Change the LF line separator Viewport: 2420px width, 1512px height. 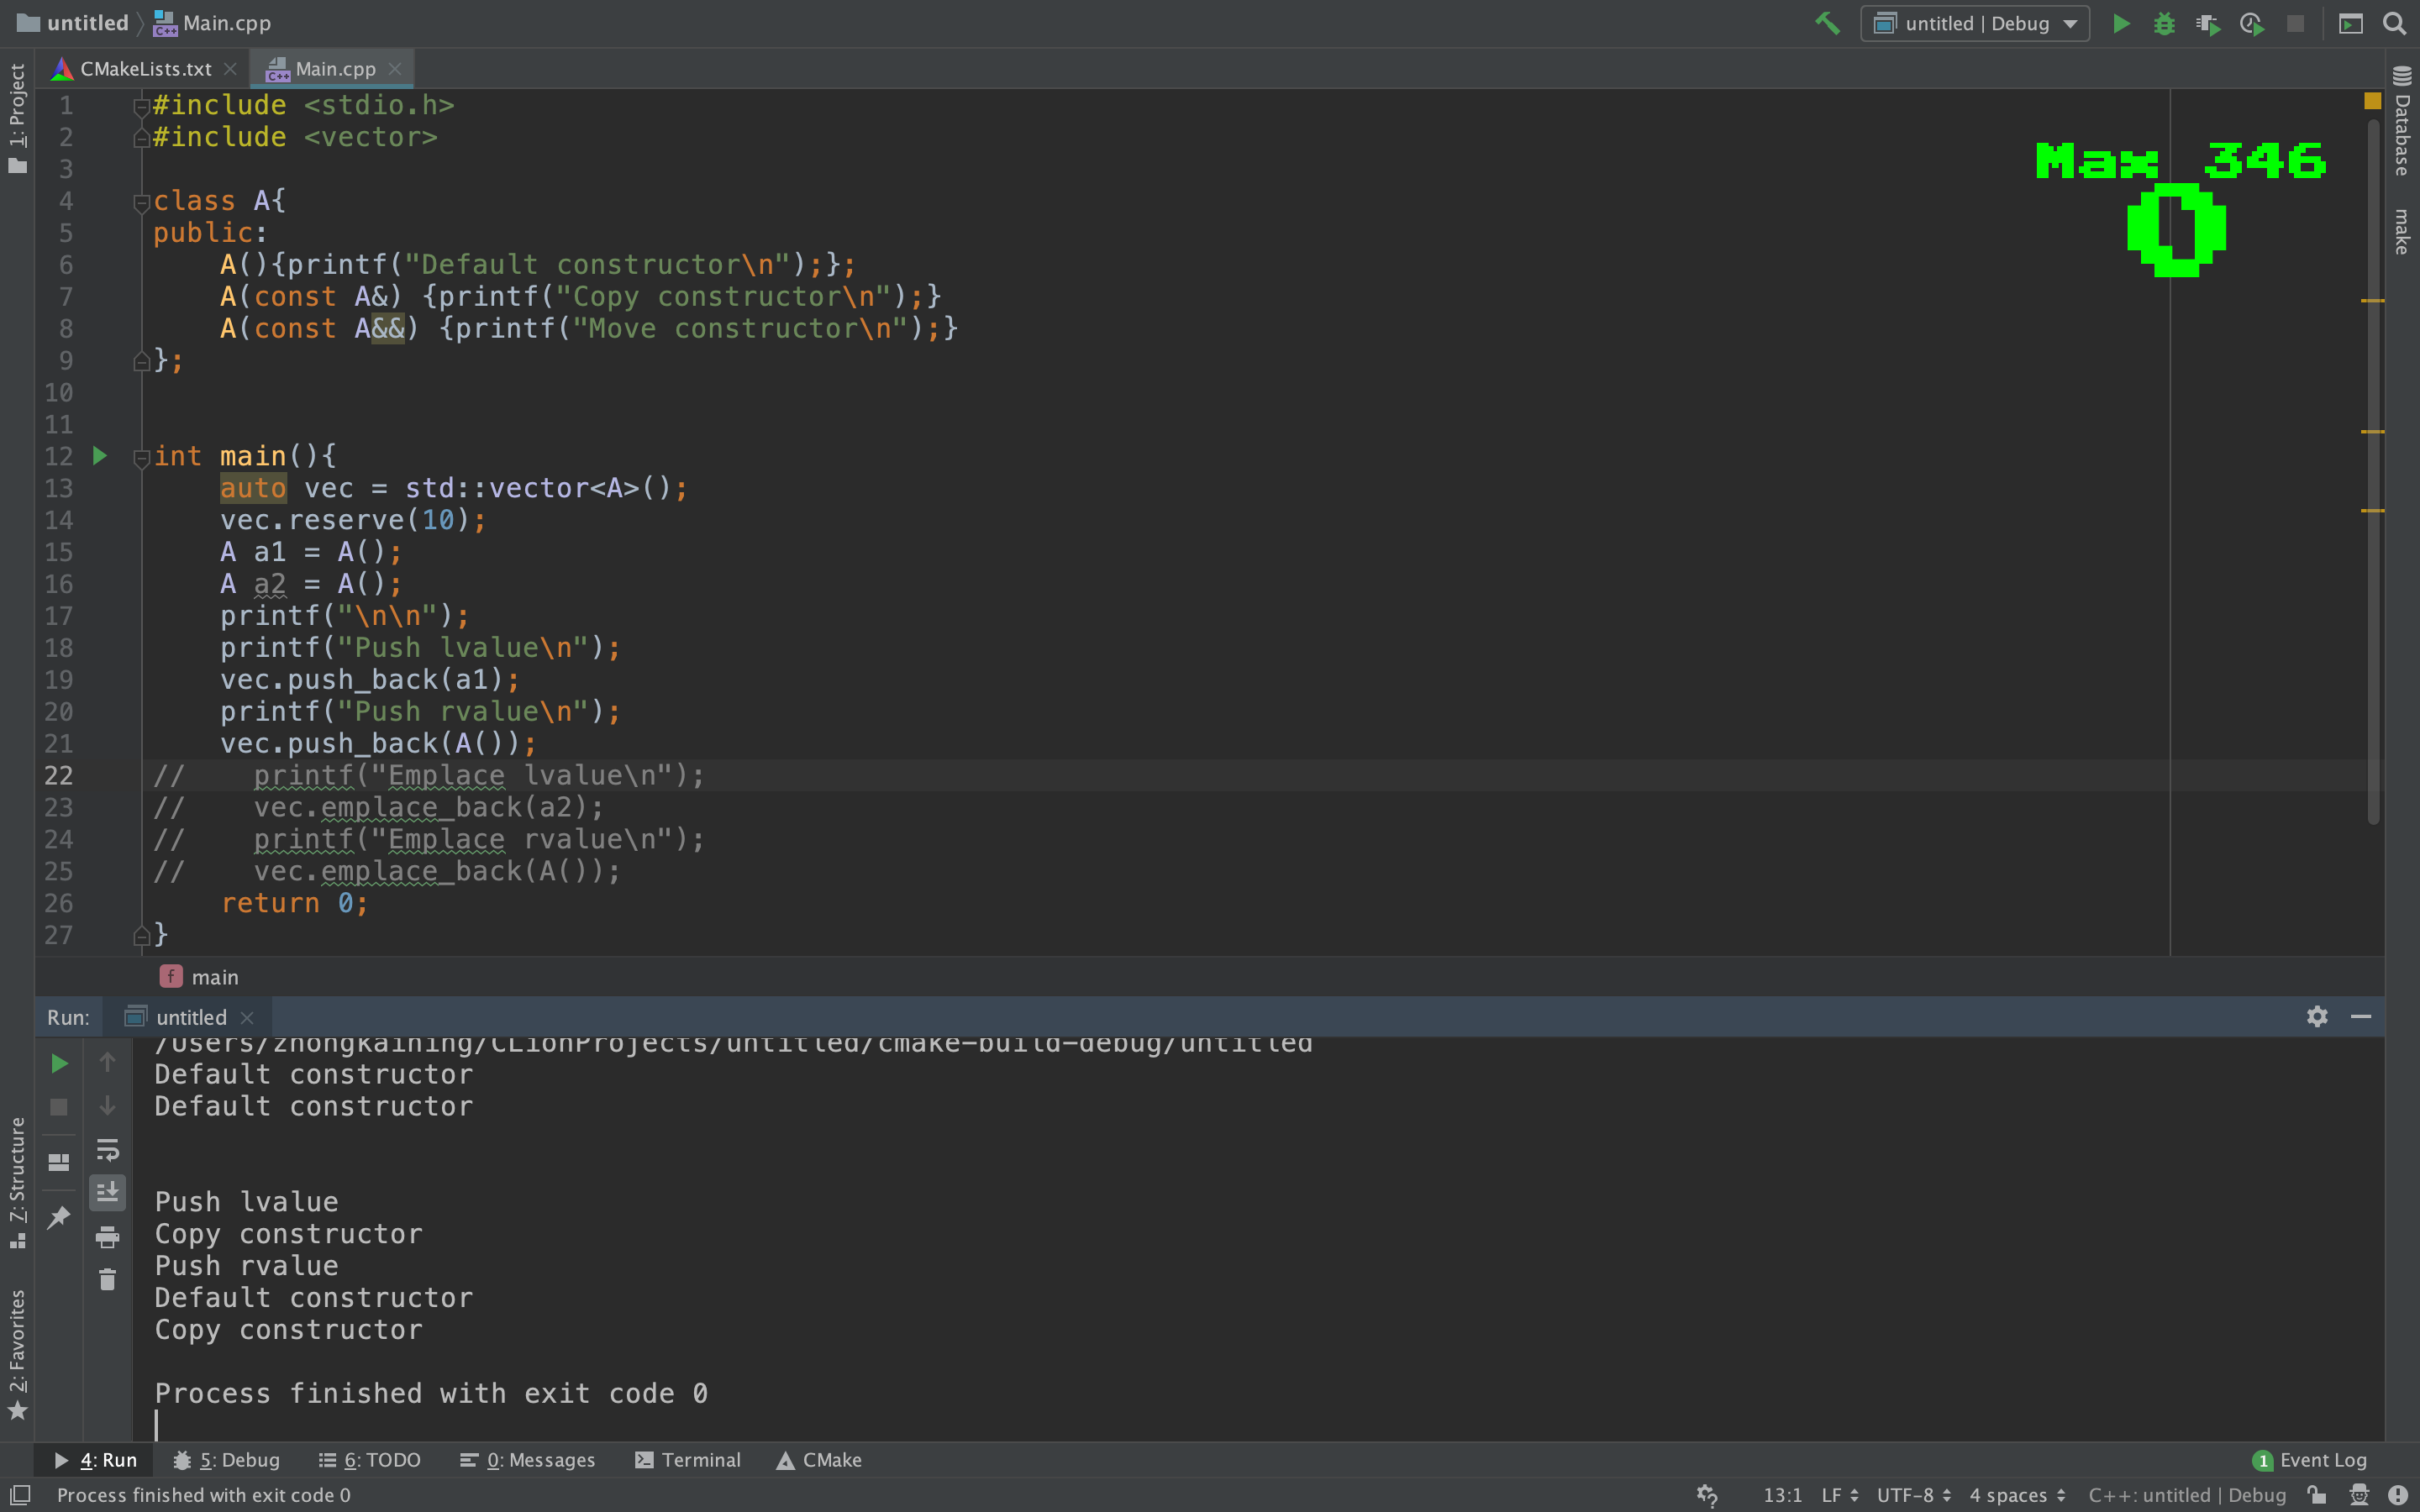[1840, 1495]
